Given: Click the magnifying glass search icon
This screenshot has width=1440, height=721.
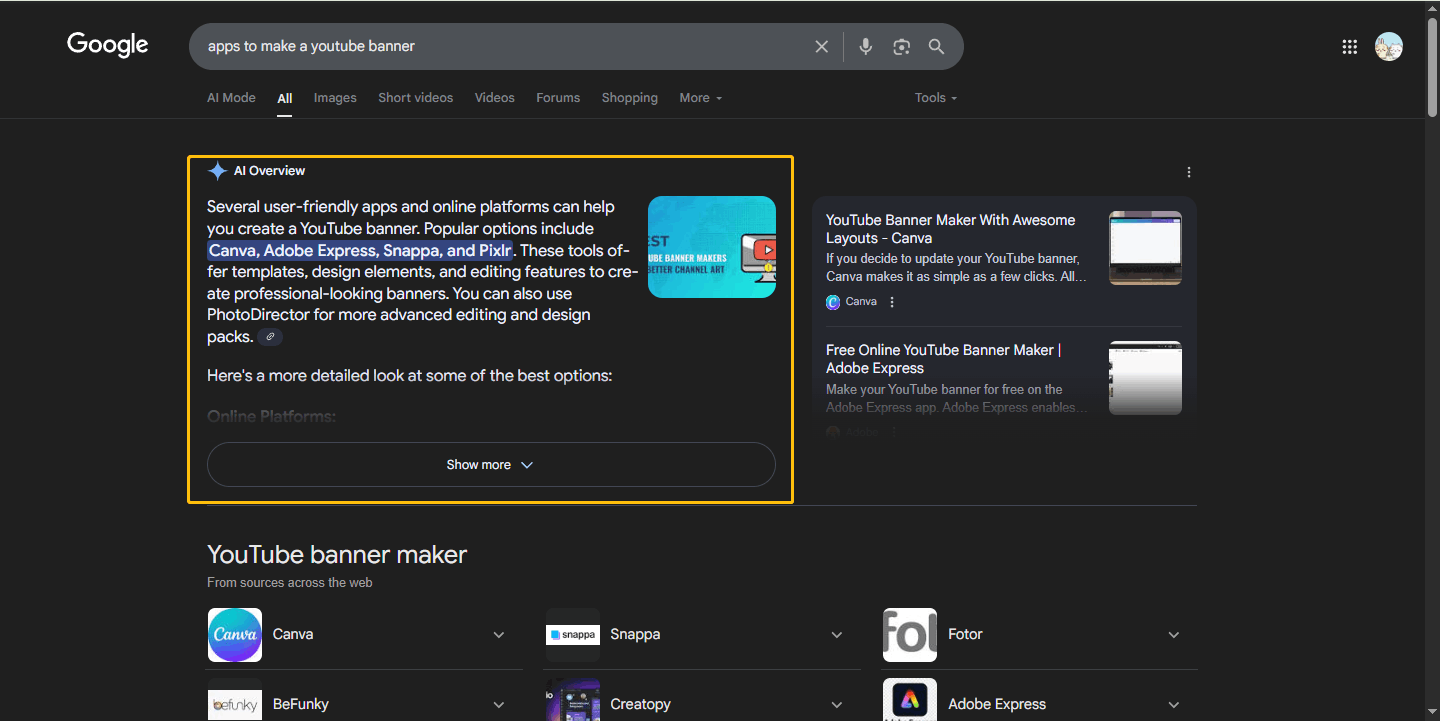Looking at the screenshot, I should pos(937,46).
